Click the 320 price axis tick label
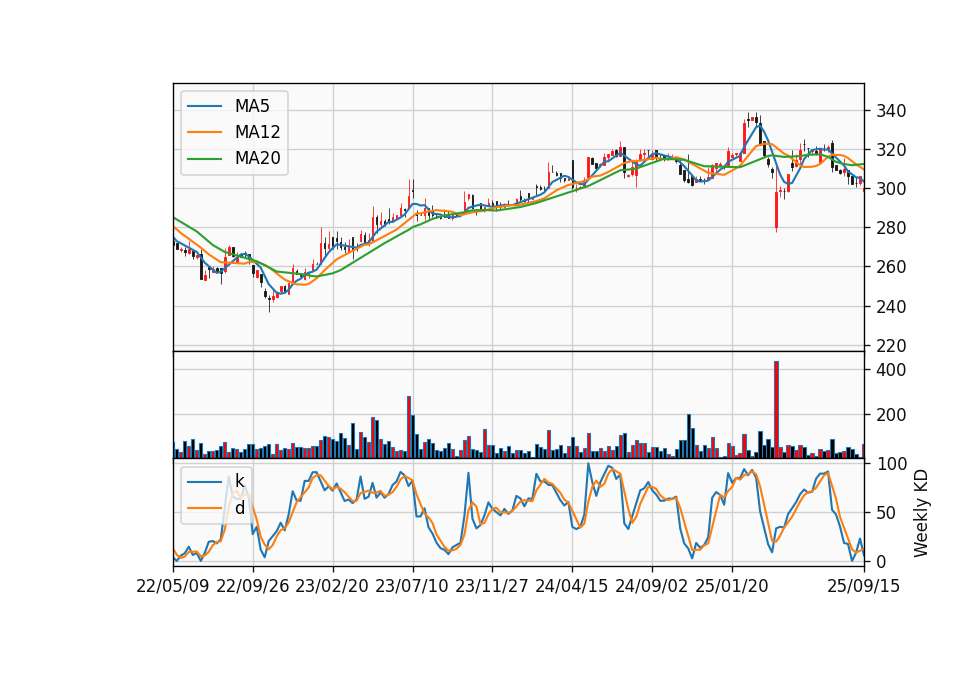Screen dimensions: 960x690 891,150
